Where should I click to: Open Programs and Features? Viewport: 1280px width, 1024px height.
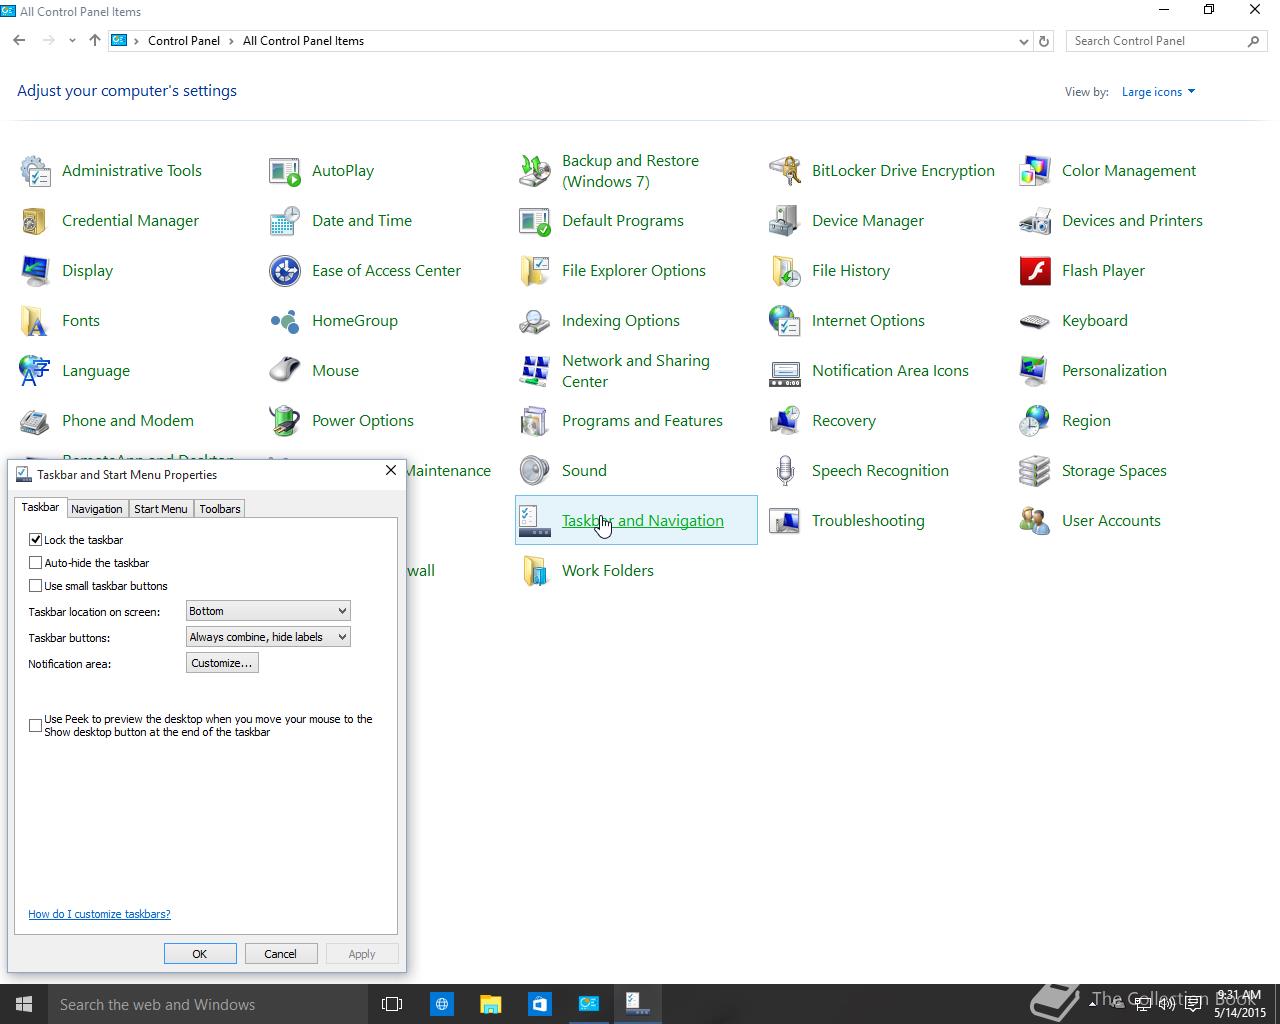(x=642, y=421)
